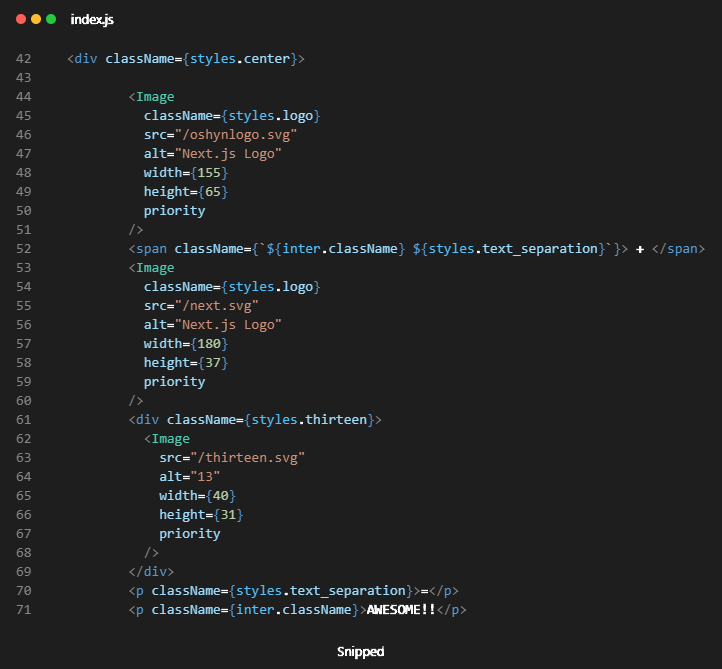Screen dimensions: 722x669
Task: Click 'priority' on line 67
Action: coord(190,534)
